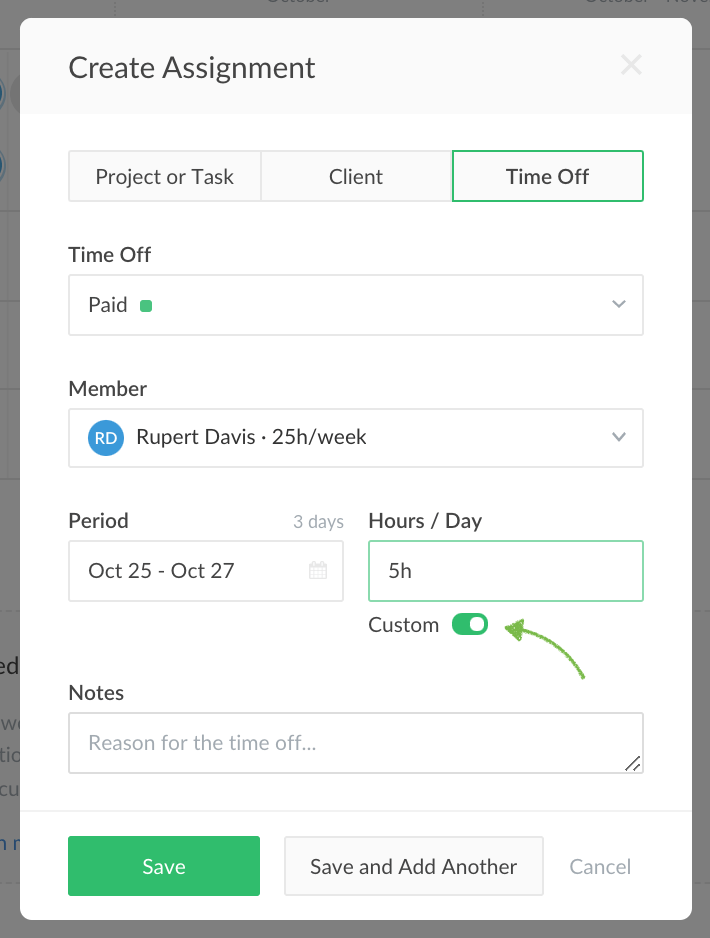Click the Rupert Davis member name

click(251, 437)
